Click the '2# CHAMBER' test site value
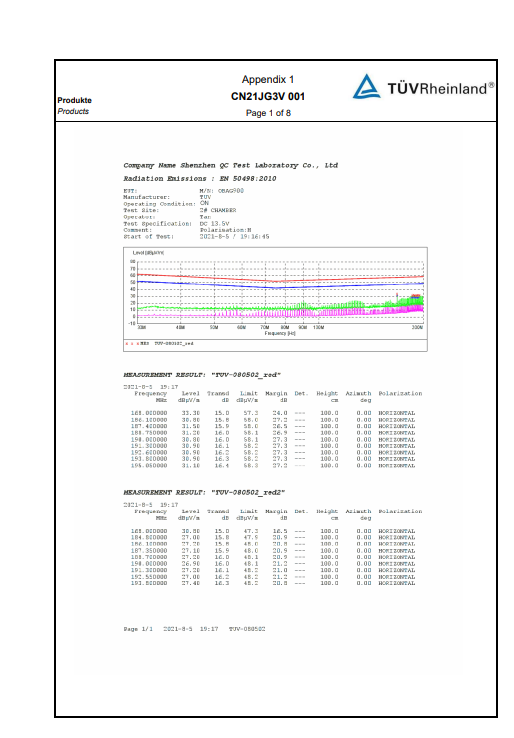 218,210
